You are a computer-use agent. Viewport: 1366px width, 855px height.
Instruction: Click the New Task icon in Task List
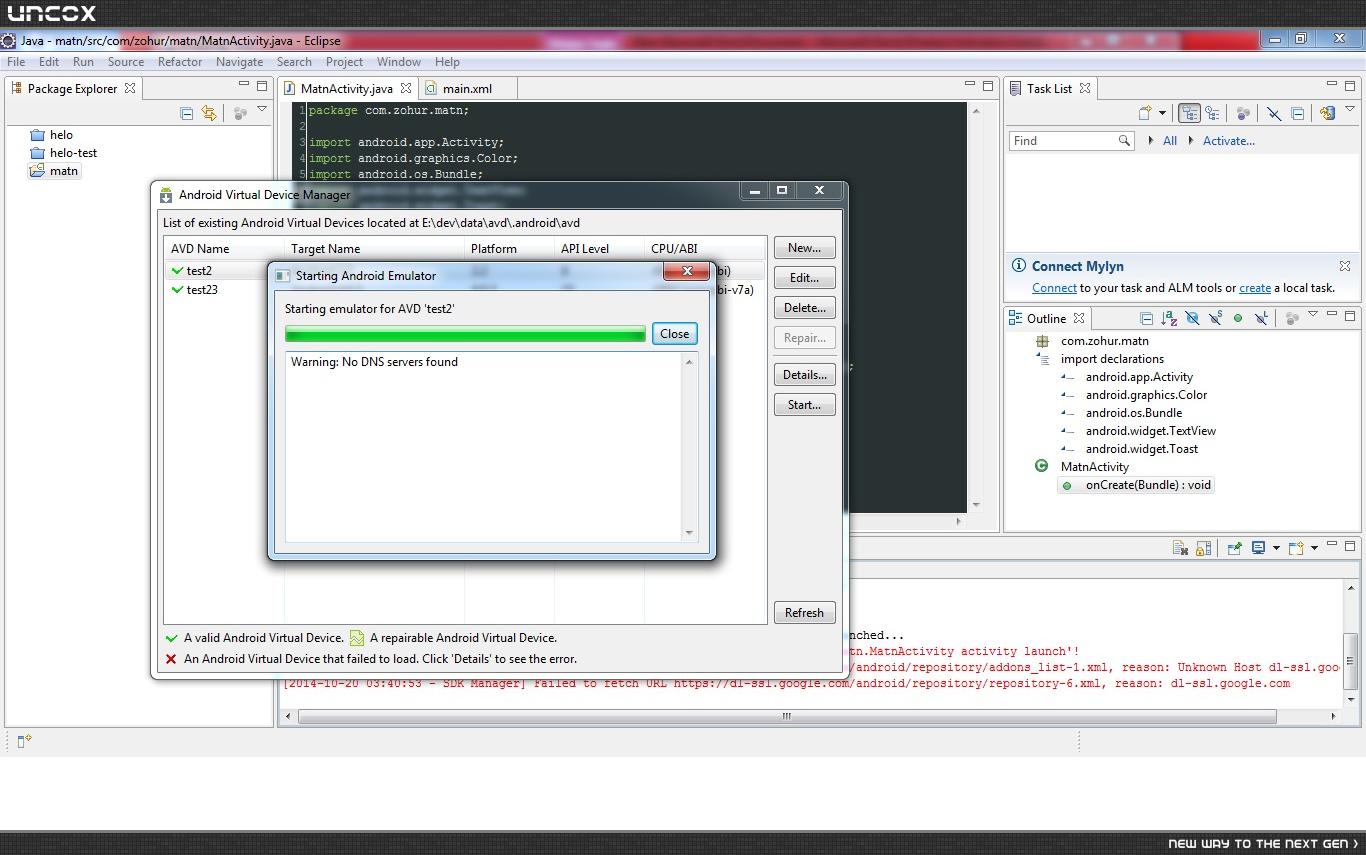(x=1145, y=113)
